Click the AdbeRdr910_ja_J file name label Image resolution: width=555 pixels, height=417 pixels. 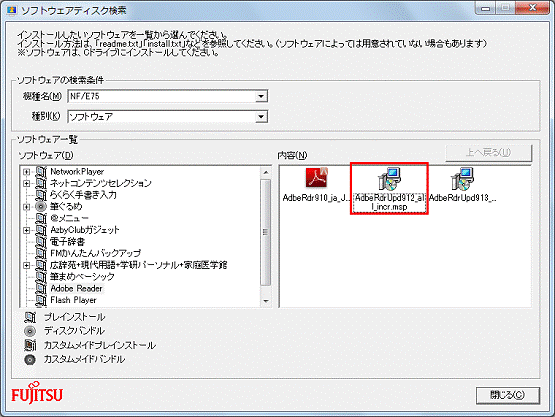tap(316, 198)
